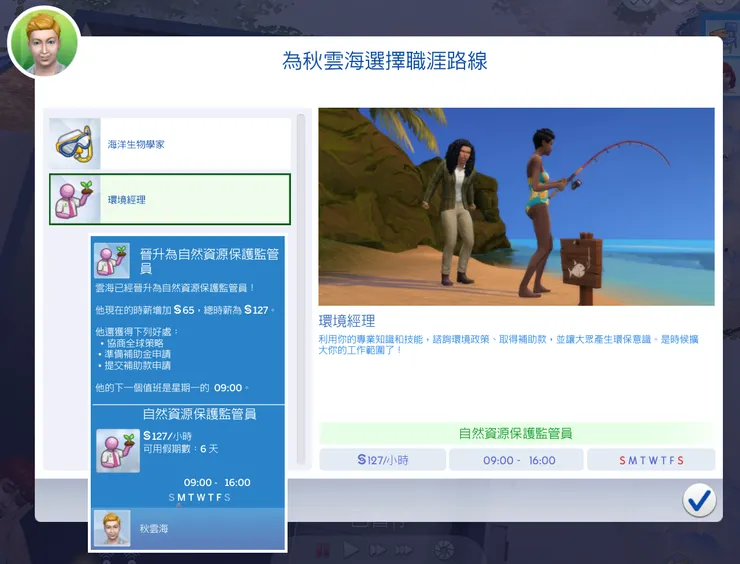This screenshot has height=564, width=740.
Task: Click the snorkel mask icon for 海洋生物學家
Action: (75, 143)
